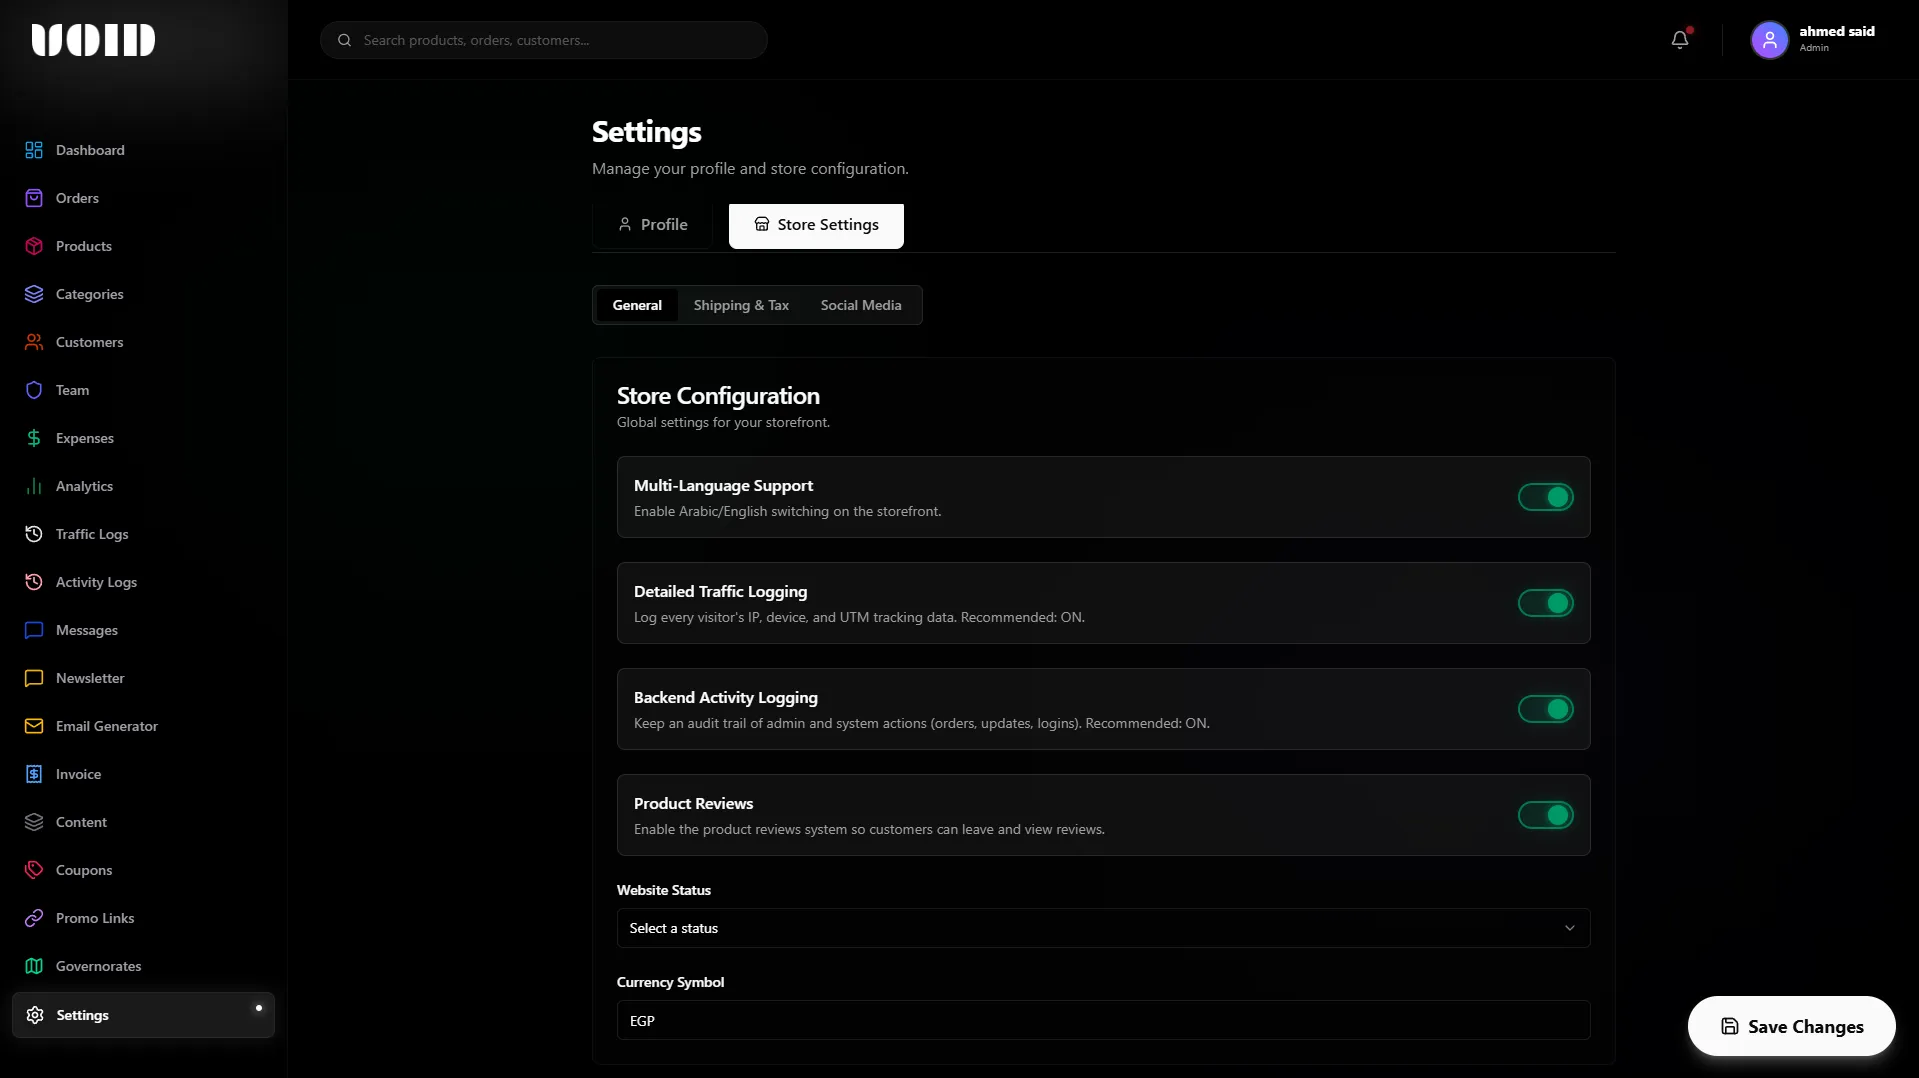Screen dimensions: 1919x1078
Task: Open the Shipping & Tax tab
Action: (x=741, y=305)
